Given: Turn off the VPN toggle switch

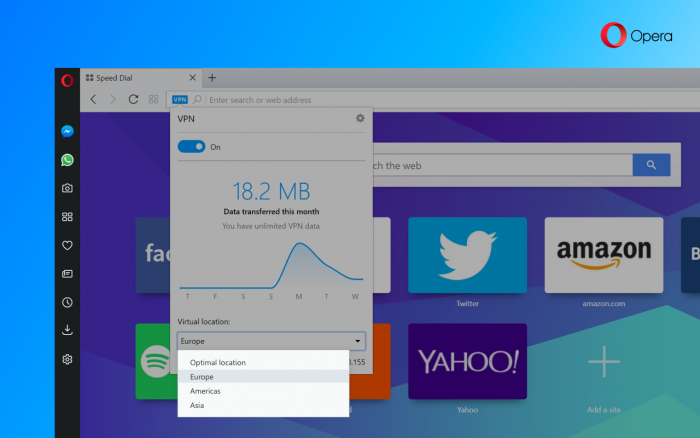Looking at the screenshot, I should pyautogui.click(x=192, y=146).
